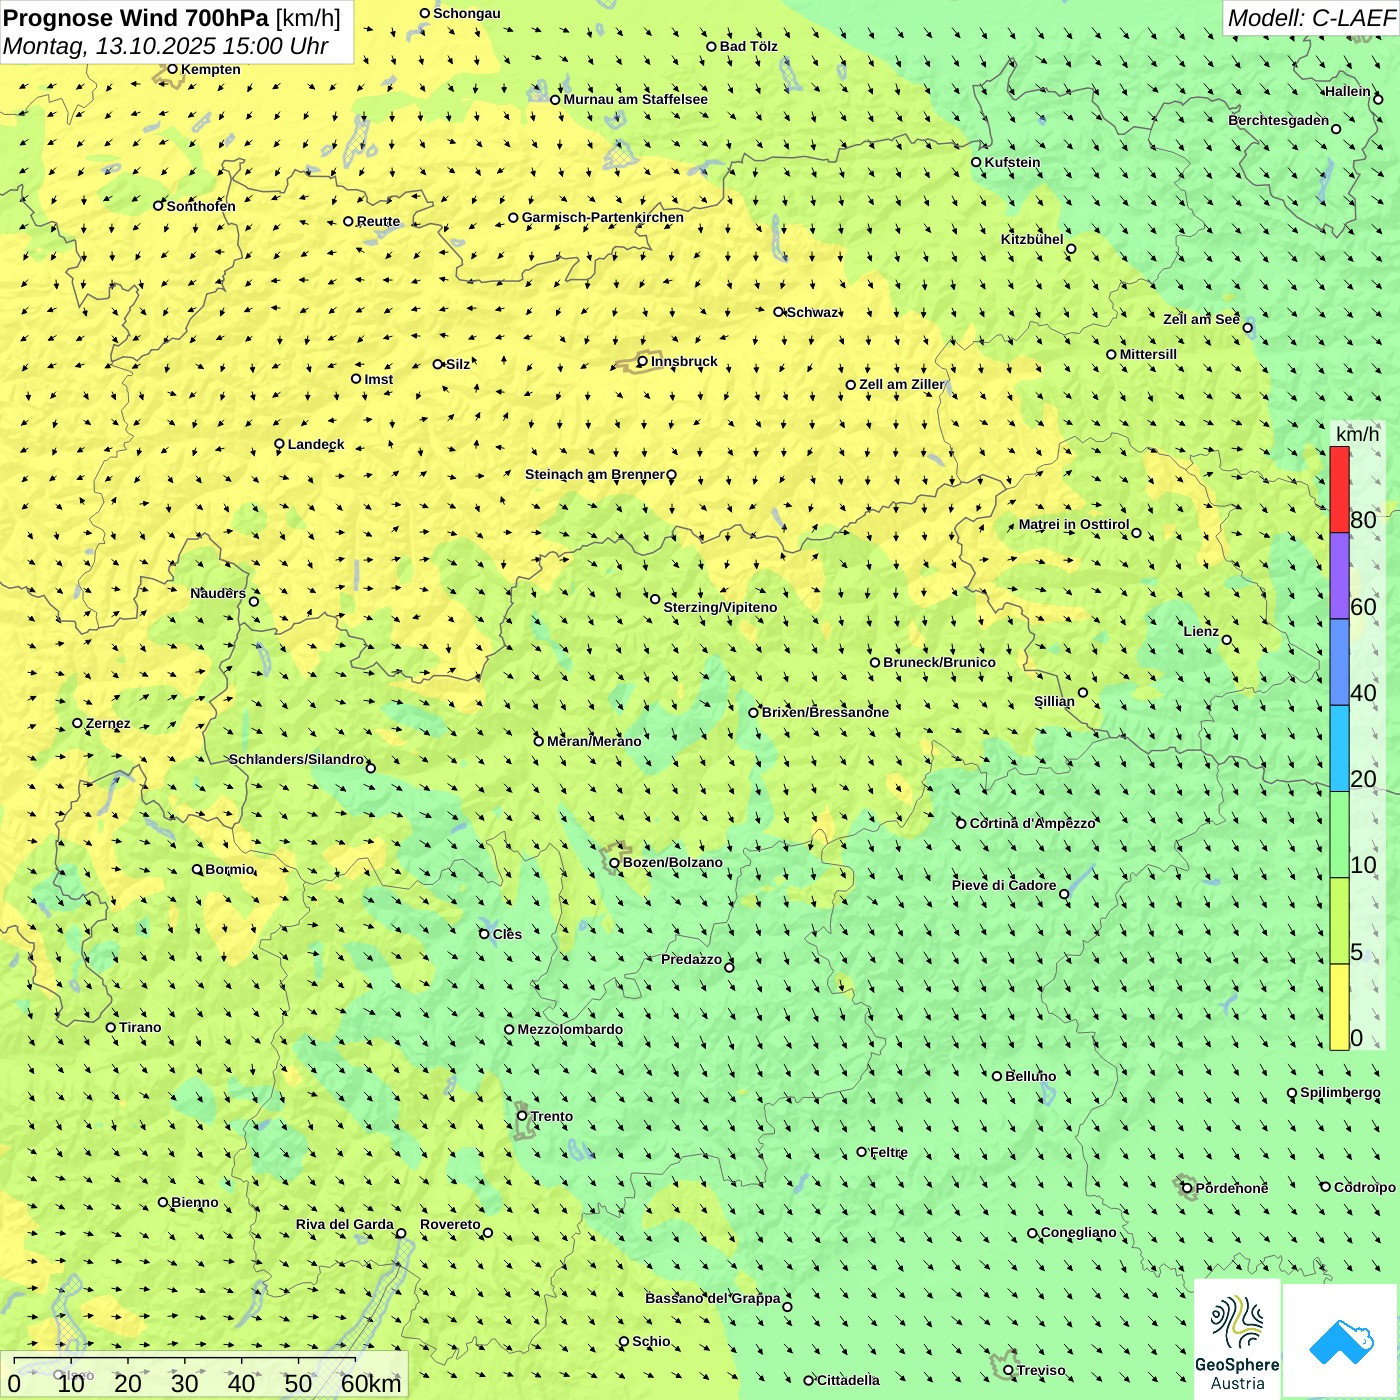Click the Kitzbühel location dot

coord(1071,249)
